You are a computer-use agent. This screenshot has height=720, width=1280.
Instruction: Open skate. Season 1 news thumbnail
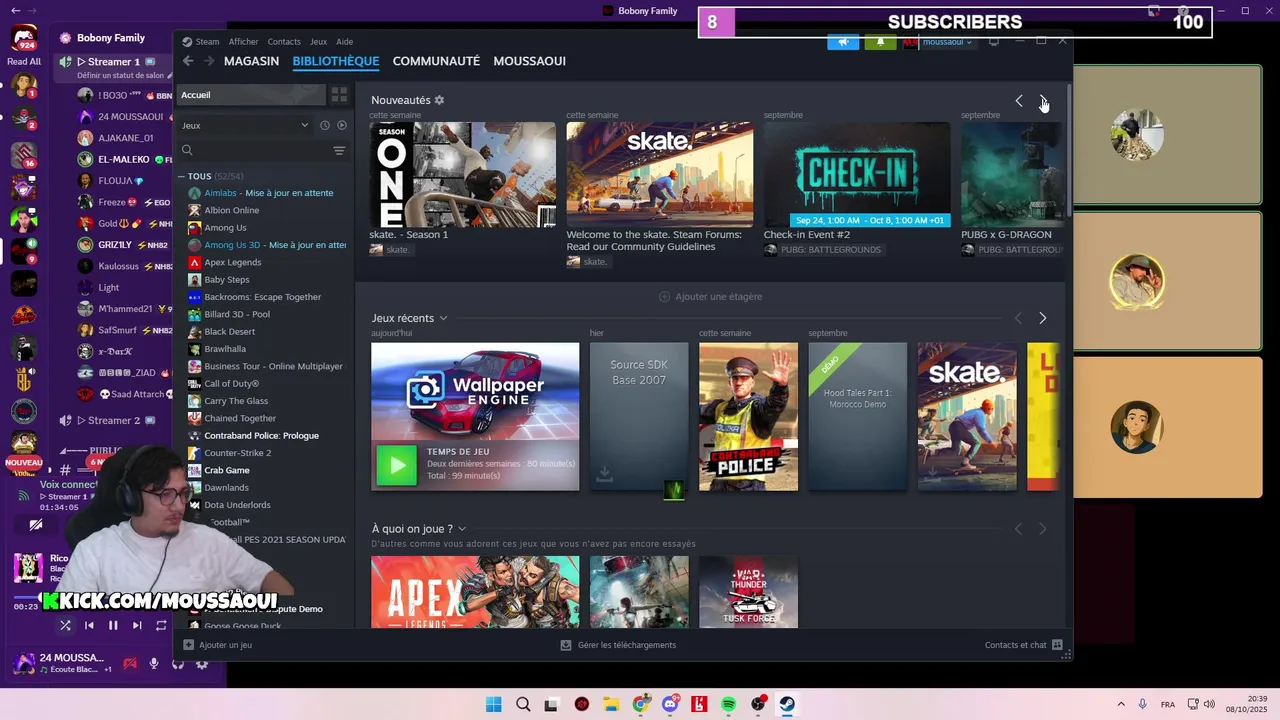coord(462,175)
